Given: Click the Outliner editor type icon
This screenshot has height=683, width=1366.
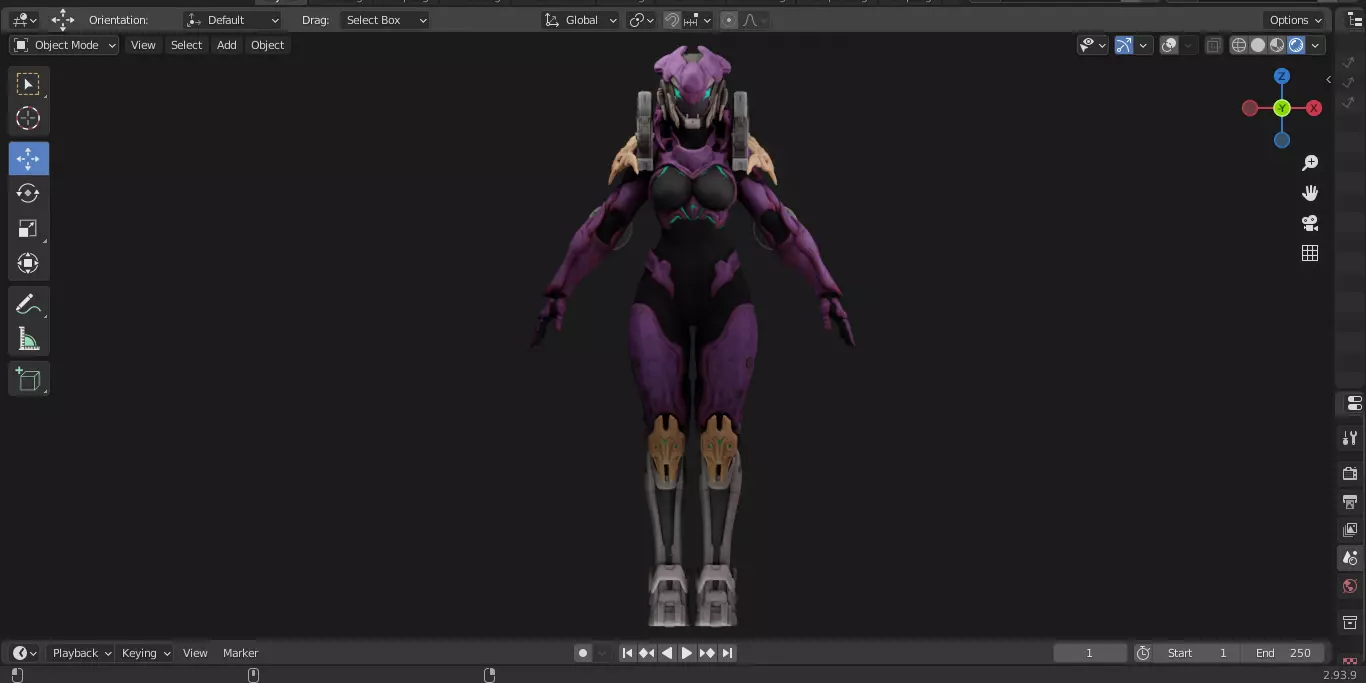Looking at the screenshot, I should pyautogui.click(x=1355, y=19).
